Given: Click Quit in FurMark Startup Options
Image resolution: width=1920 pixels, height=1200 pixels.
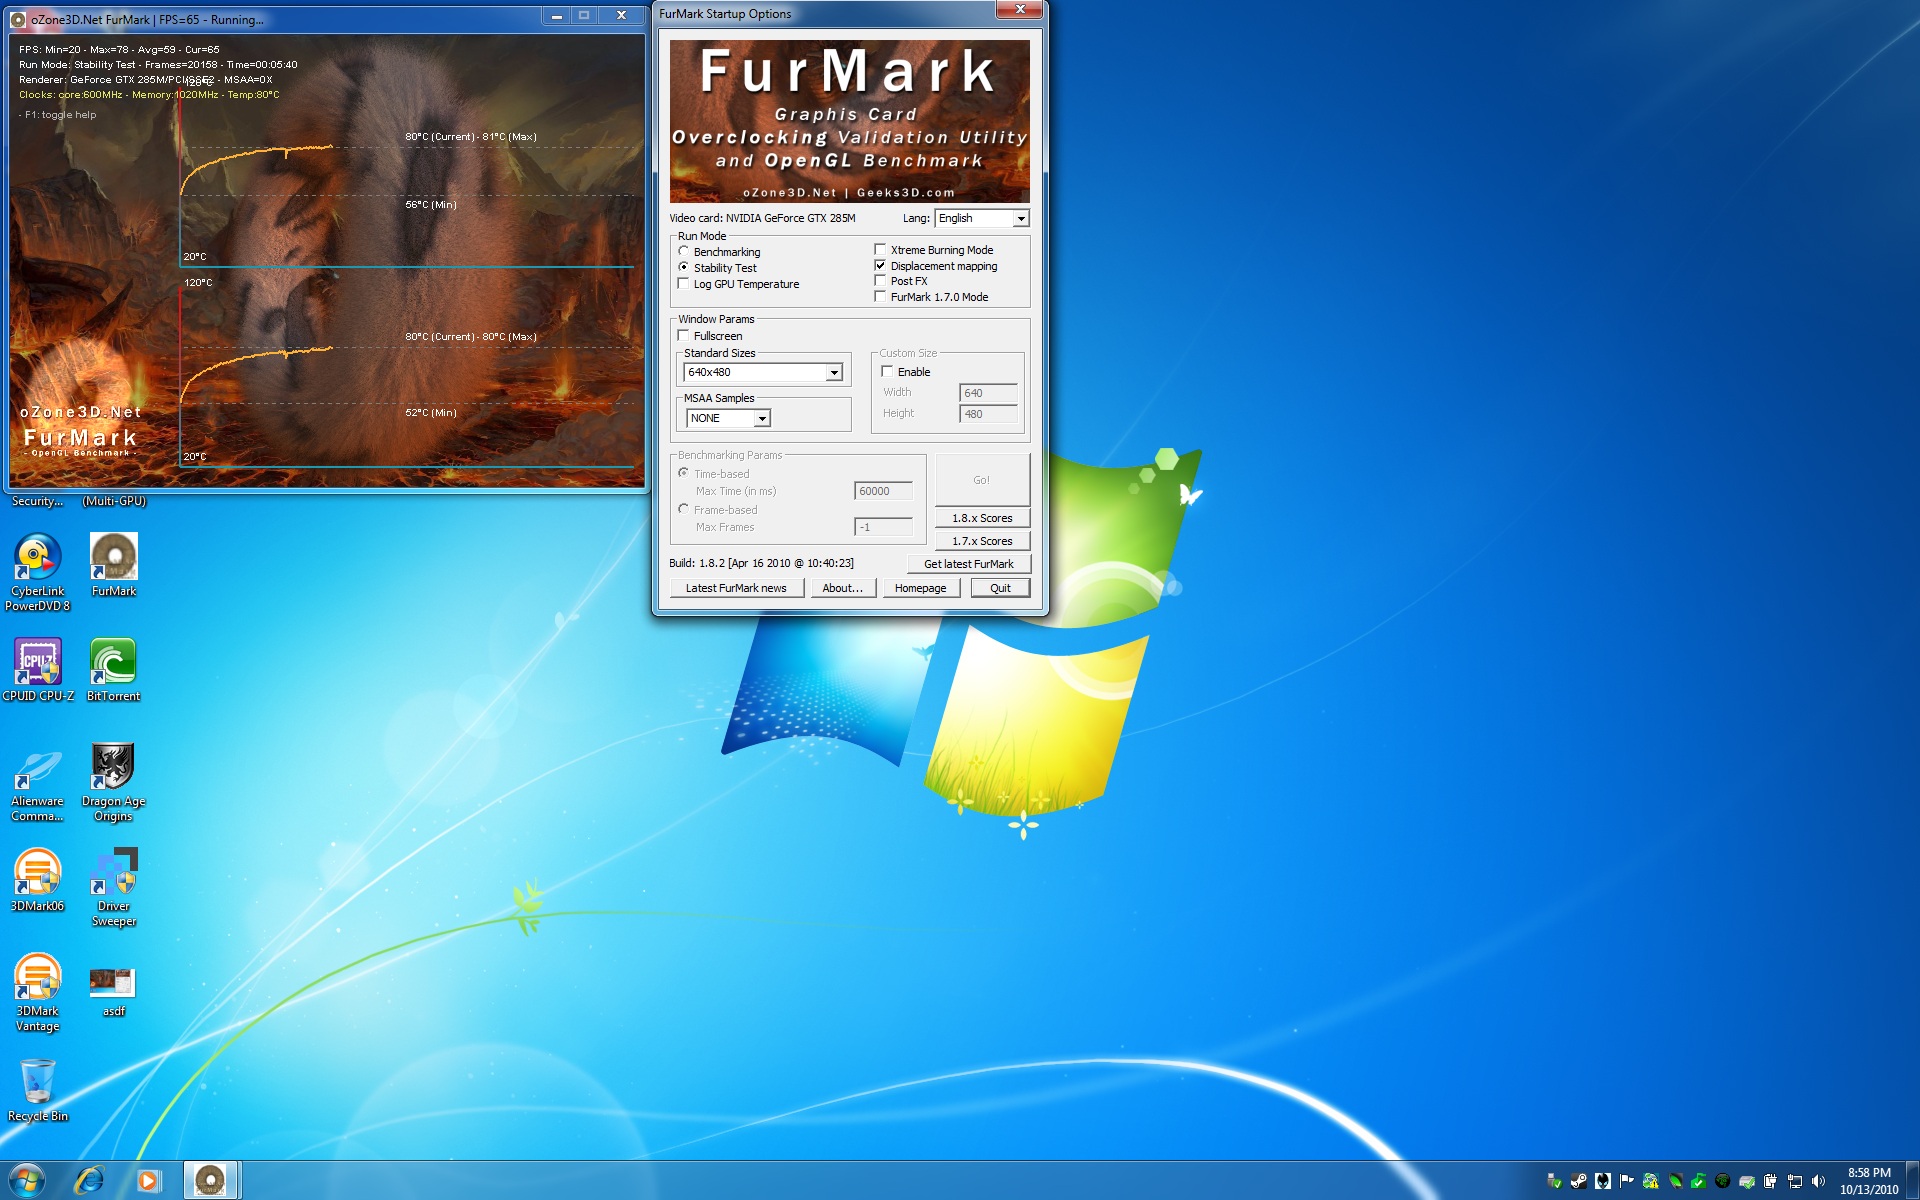Looking at the screenshot, I should 1000,588.
